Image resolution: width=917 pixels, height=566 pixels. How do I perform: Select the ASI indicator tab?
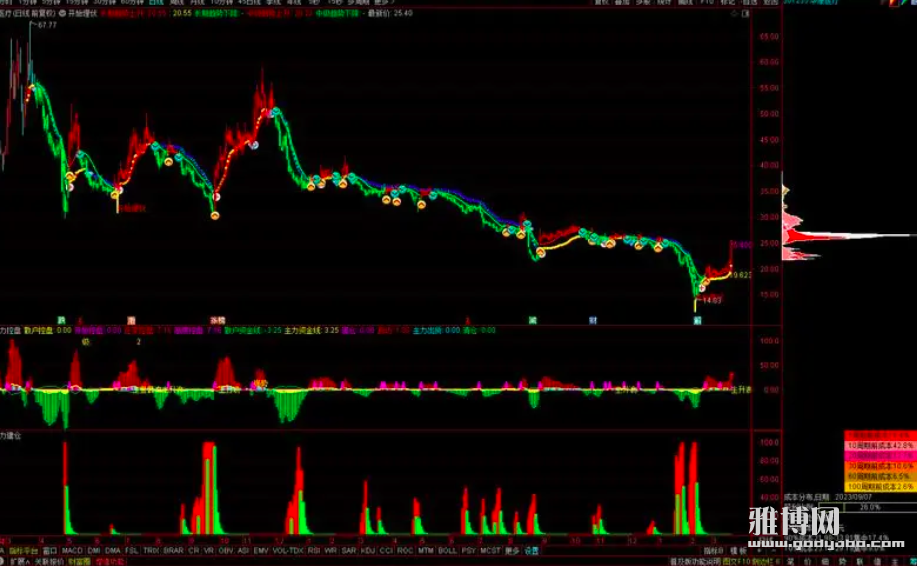[243, 550]
